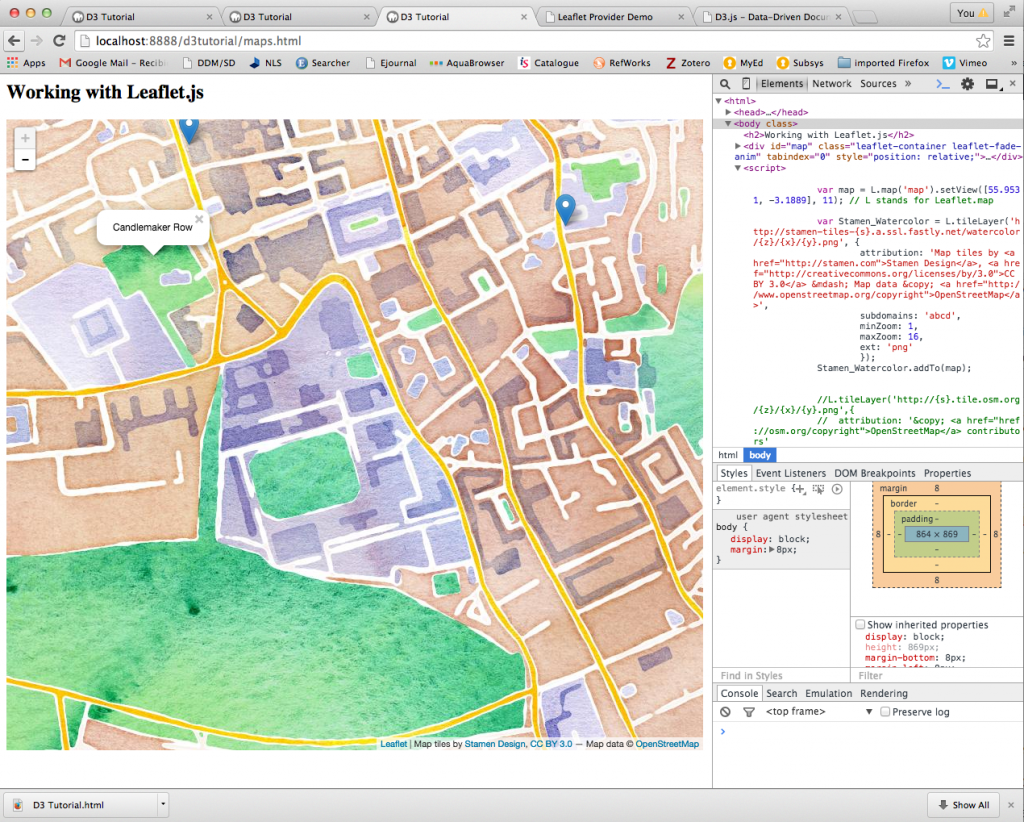Open hidden tabs with the chevron overflow
Viewport: 1024px width, 822px height.
point(908,84)
